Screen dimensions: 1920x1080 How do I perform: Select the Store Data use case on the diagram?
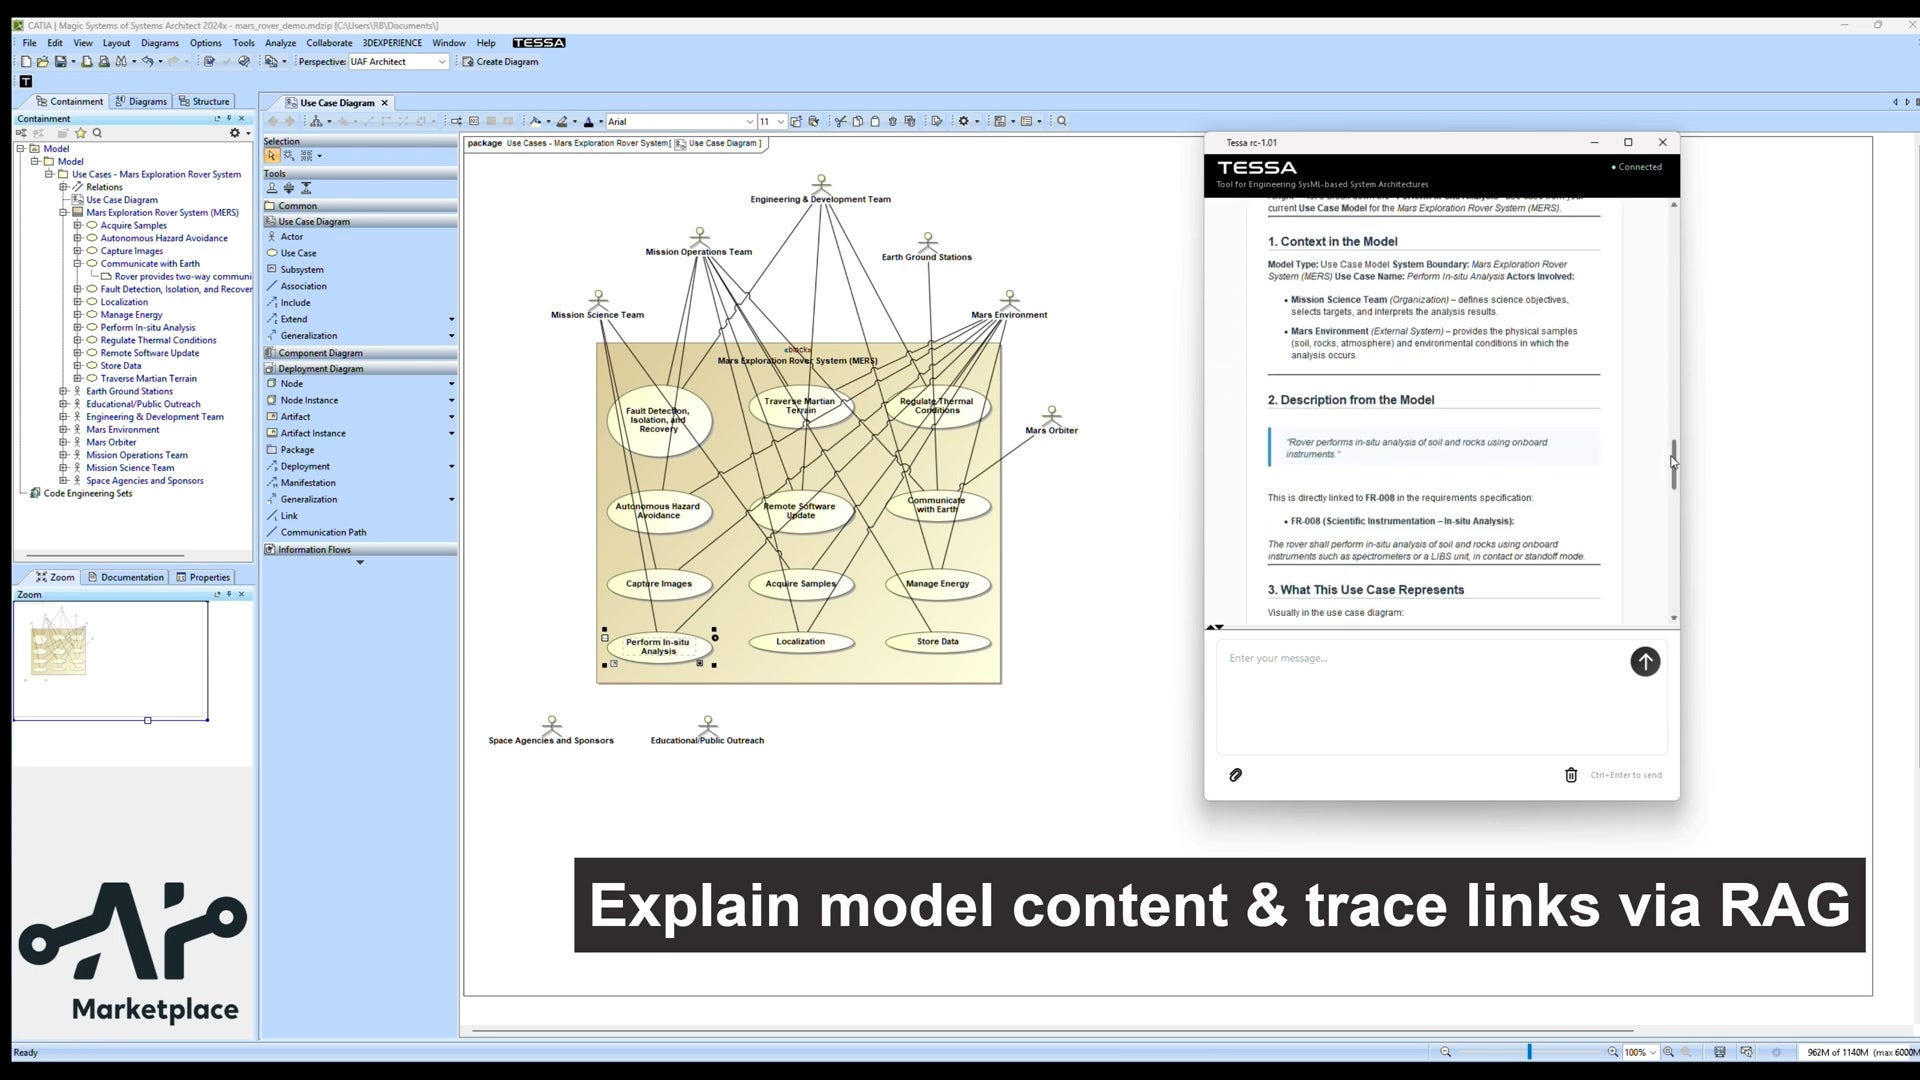(x=938, y=642)
